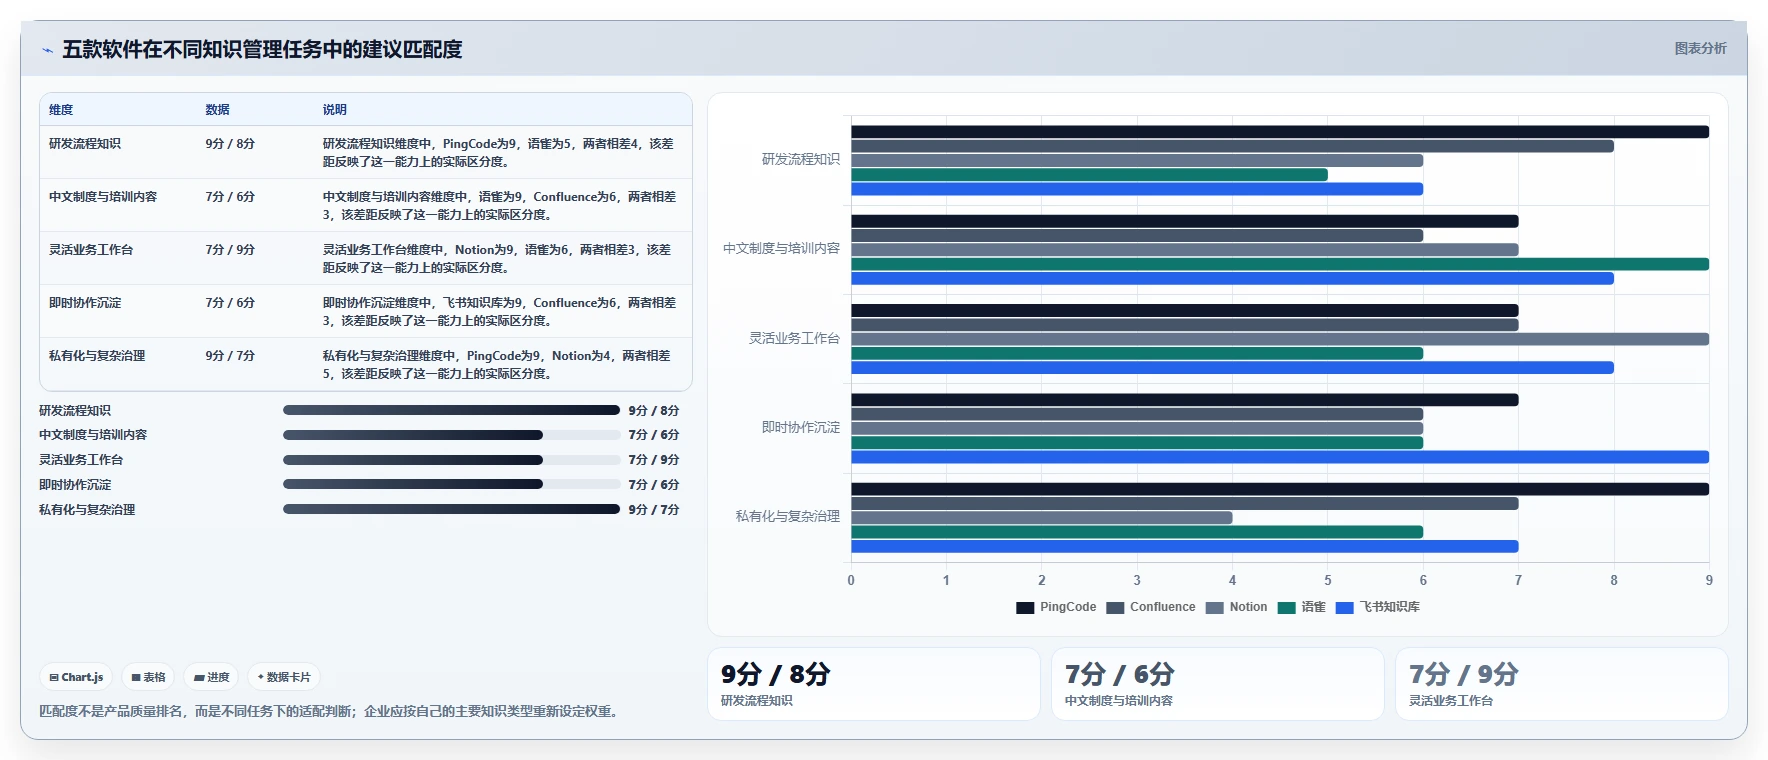This screenshot has width=1768, height=760.
Task: Toggle the 语雀 legend item in chart
Action: 1302,607
